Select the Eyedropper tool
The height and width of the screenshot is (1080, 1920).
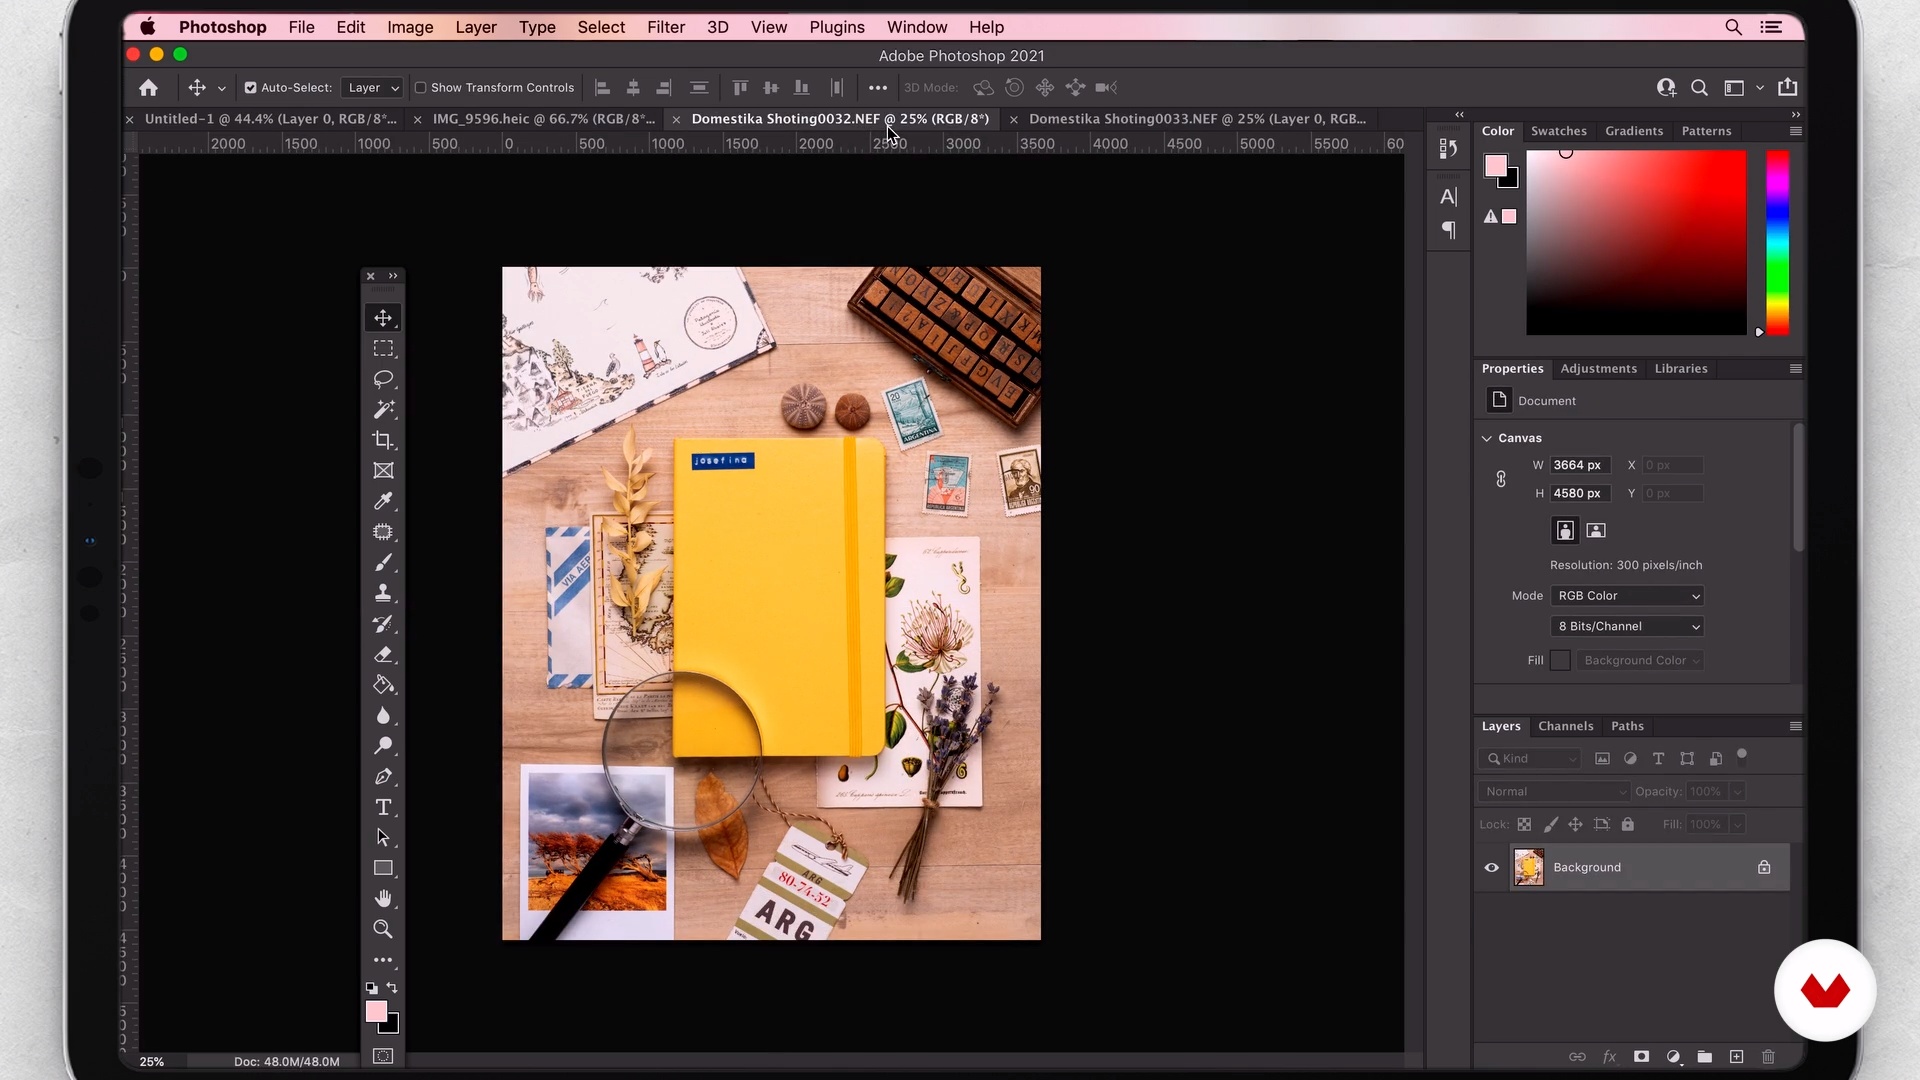pos(383,501)
